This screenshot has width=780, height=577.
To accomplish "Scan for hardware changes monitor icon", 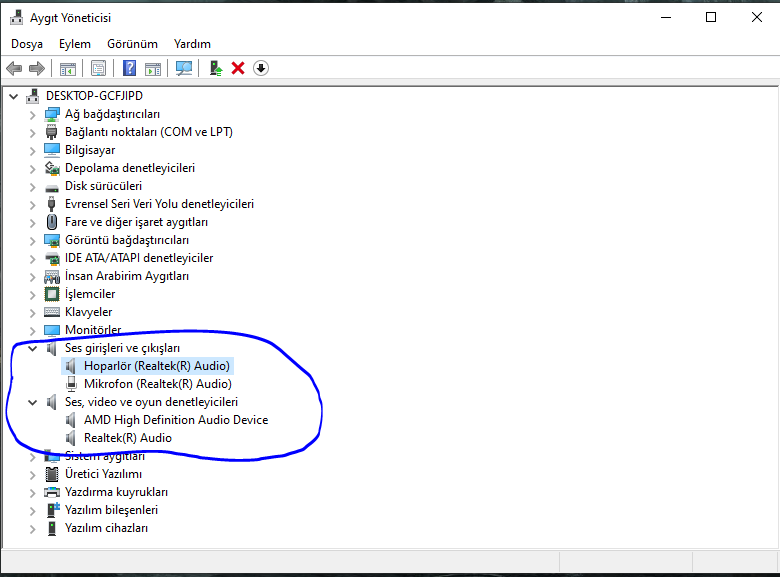I will point(184,68).
